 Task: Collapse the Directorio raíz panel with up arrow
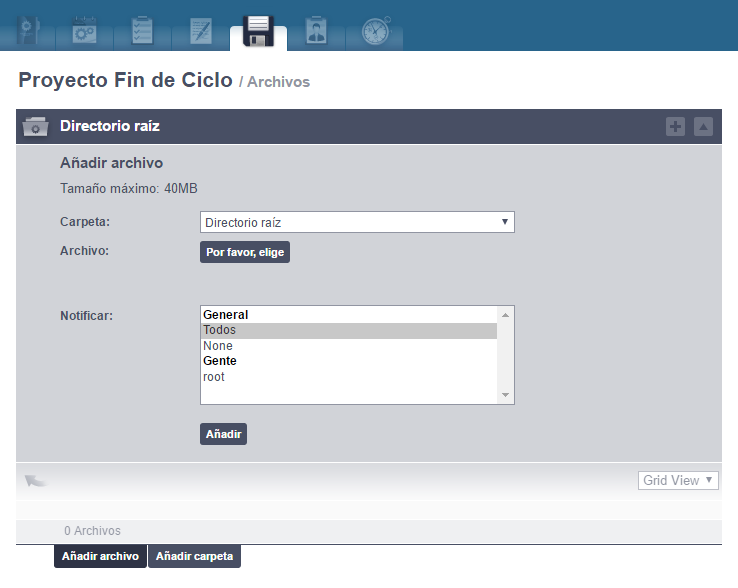tap(703, 127)
